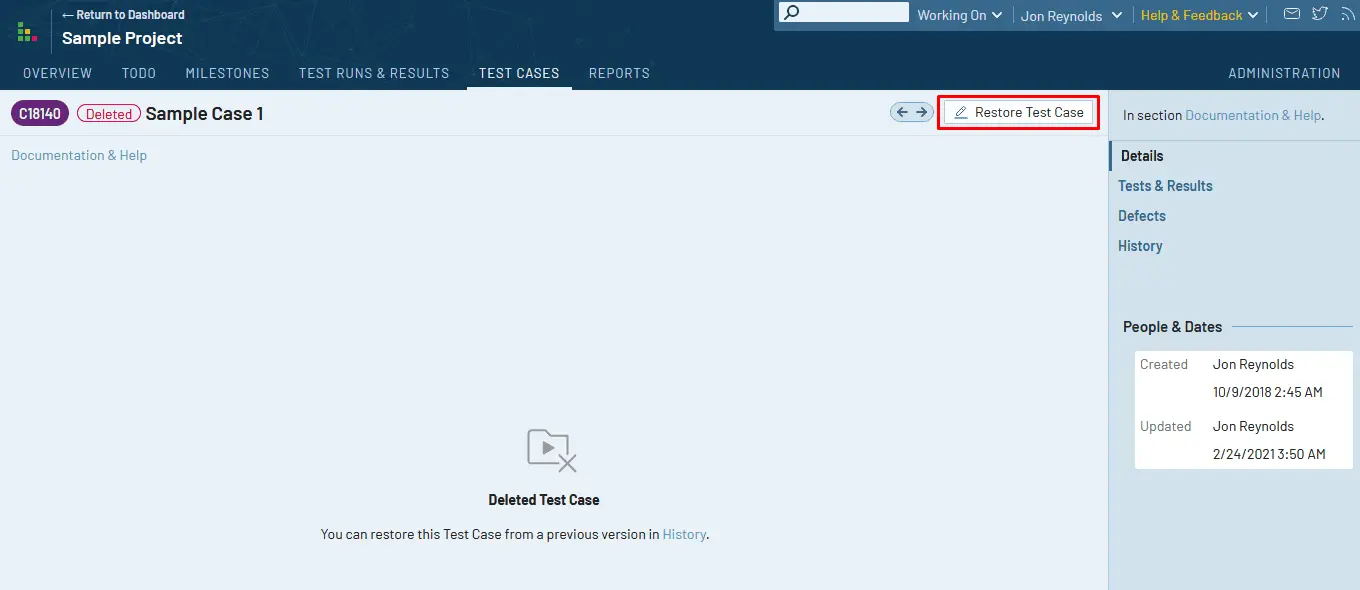1360x590 pixels.
Task: Switch to the Overview tab
Action: pos(57,73)
